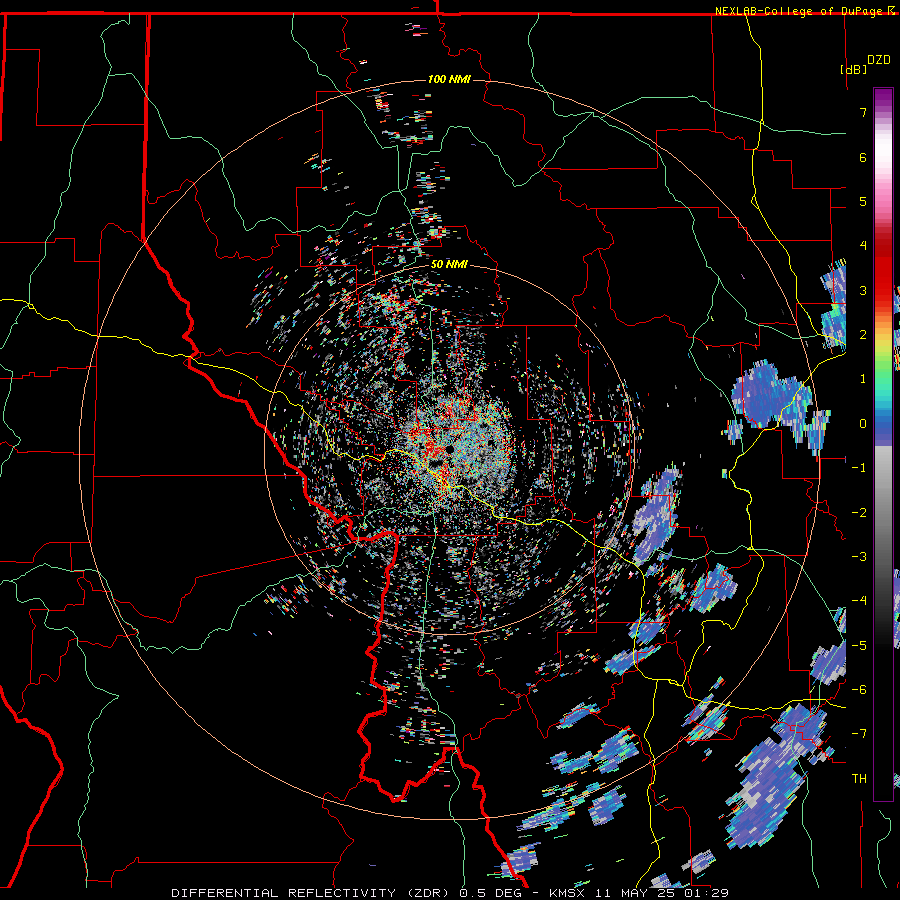Click the 100 NMI range ring label
The width and height of the screenshot is (900, 900).
coord(449,79)
